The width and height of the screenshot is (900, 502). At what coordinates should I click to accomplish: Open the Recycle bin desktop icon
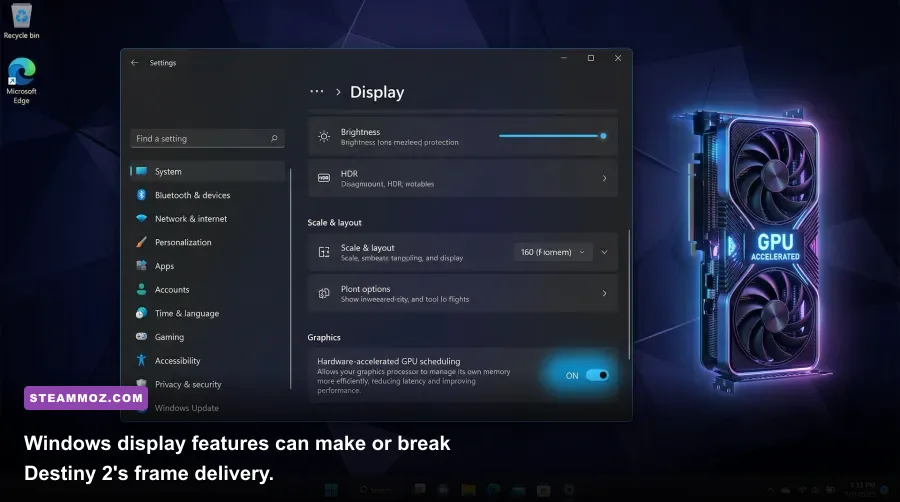[x=21, y=21]
